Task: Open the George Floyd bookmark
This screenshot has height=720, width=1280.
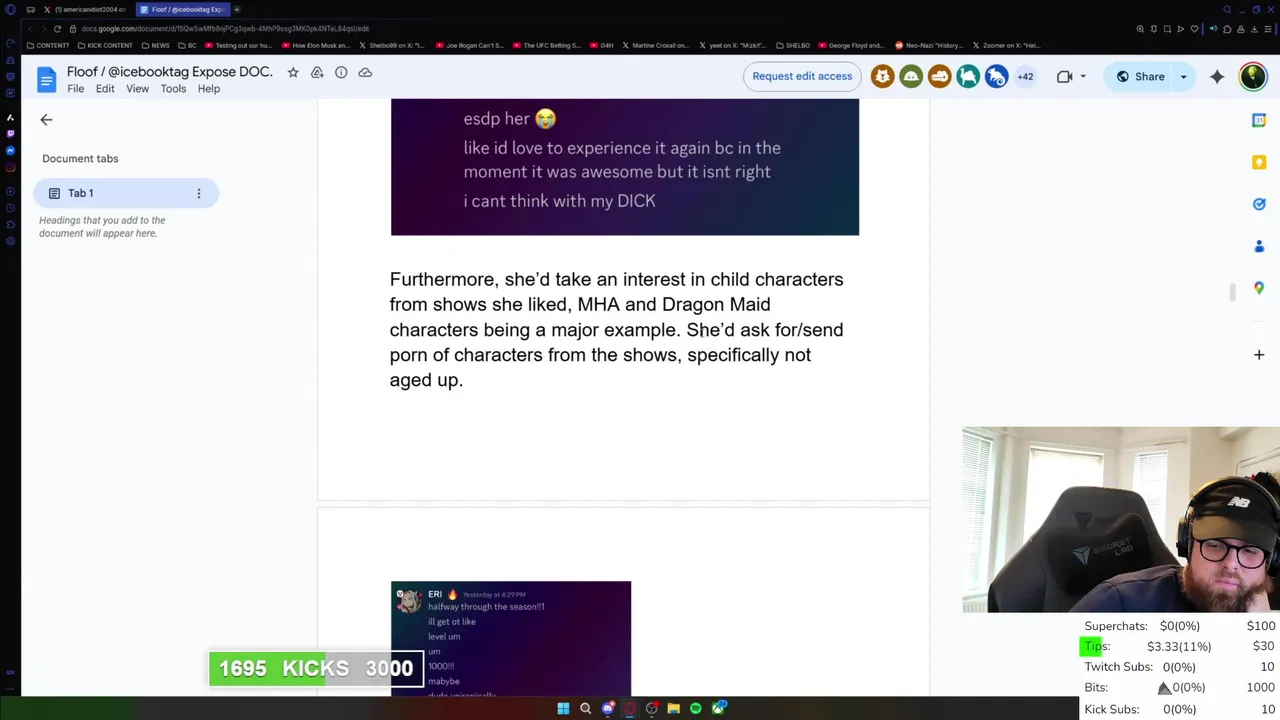Action: pyautogui.click(x=851, y=45)
